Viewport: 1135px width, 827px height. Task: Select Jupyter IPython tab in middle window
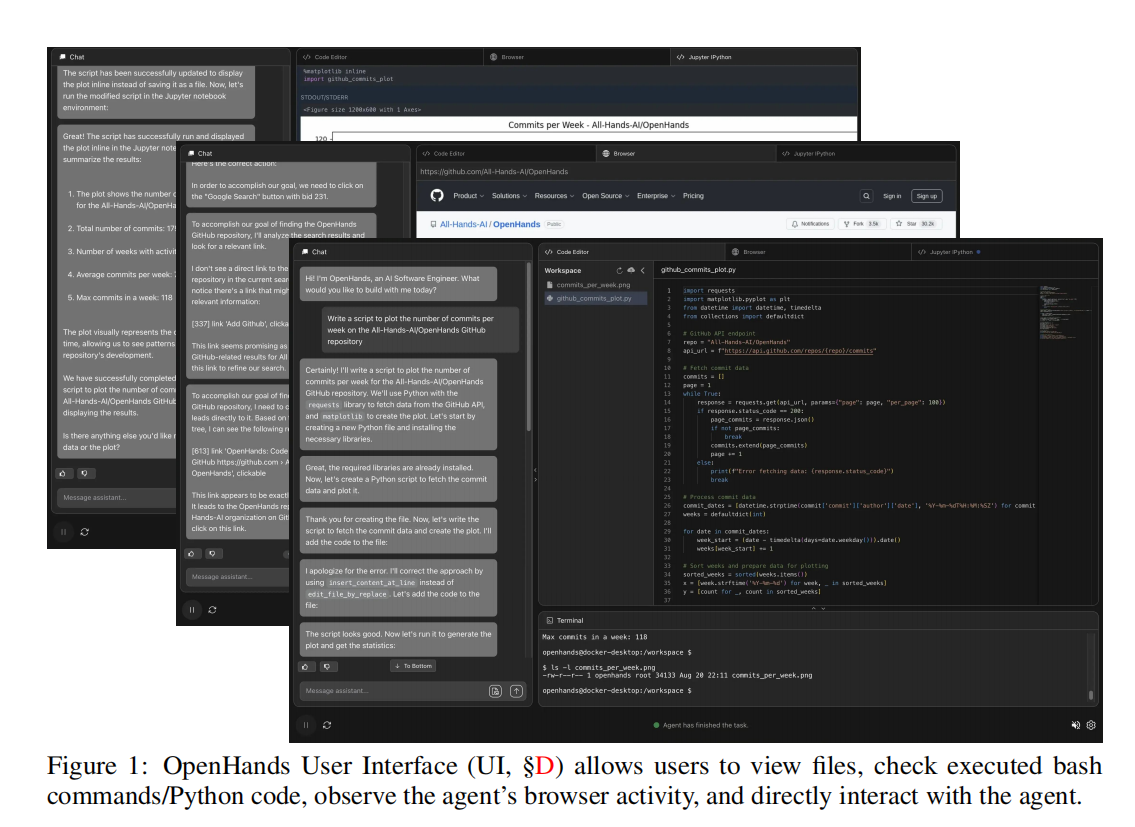[x=809, y=154]
